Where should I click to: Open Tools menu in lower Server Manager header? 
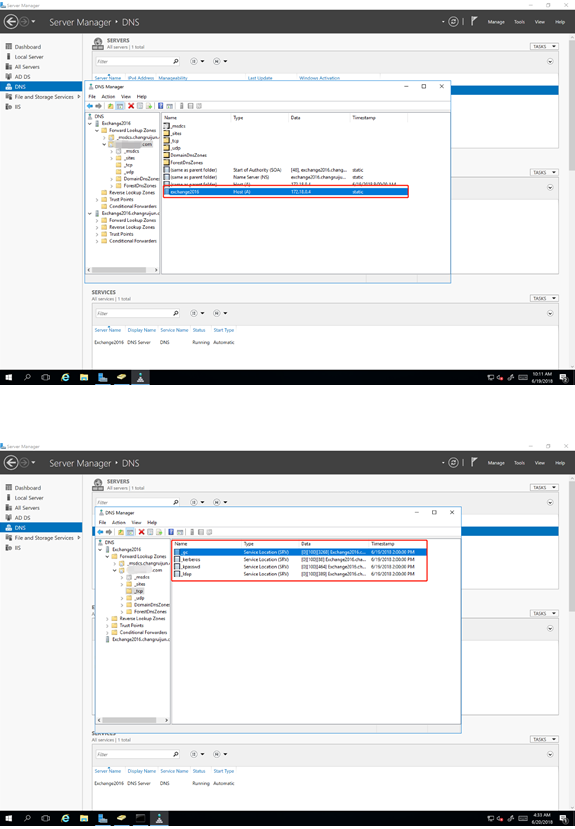click(x=520, y=463)
